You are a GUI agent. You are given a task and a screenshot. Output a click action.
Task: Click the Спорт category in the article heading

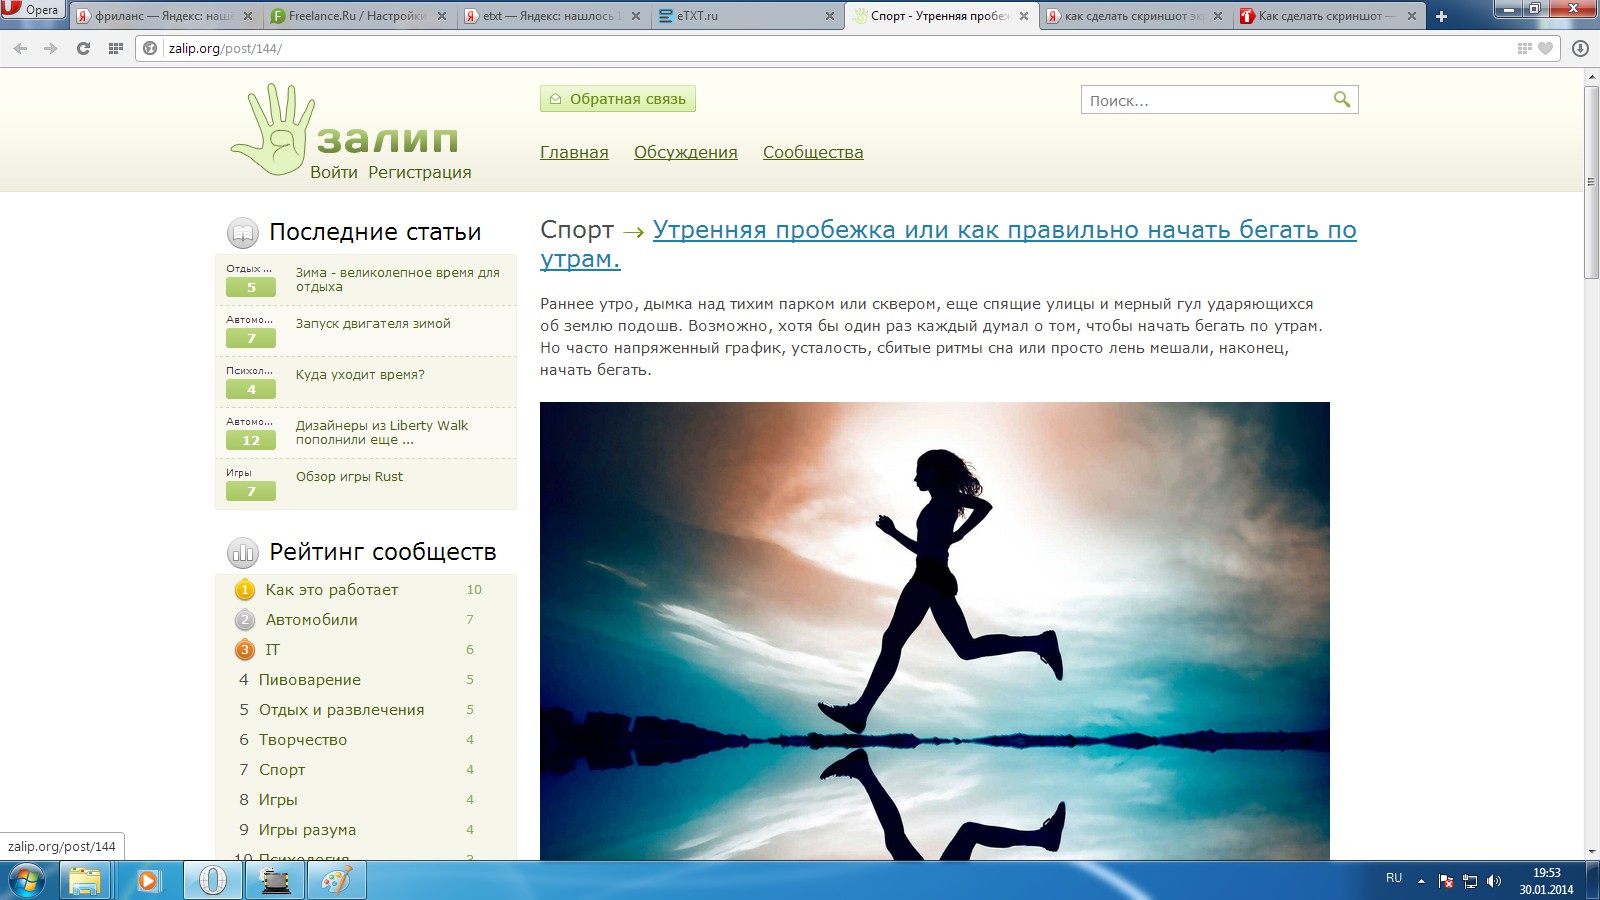tap(577, 230)
